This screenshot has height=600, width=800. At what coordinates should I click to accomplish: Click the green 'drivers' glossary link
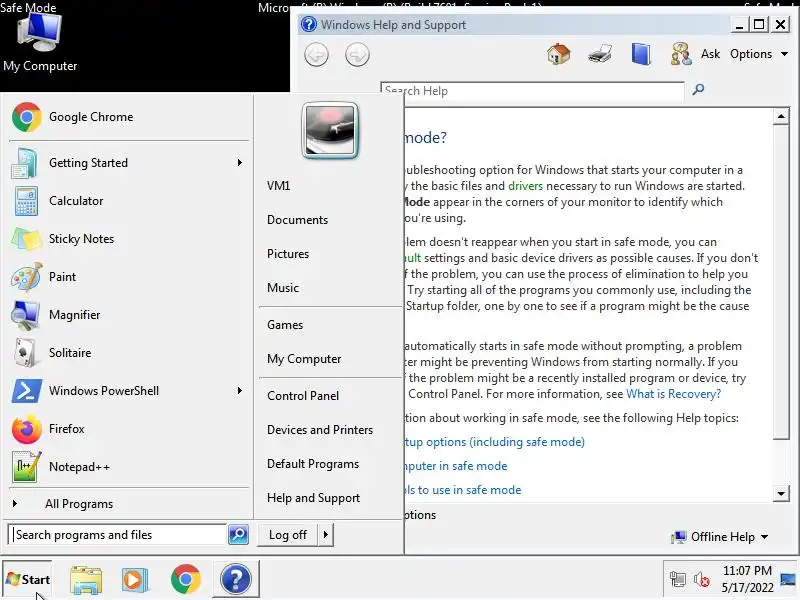pos(526,186)
